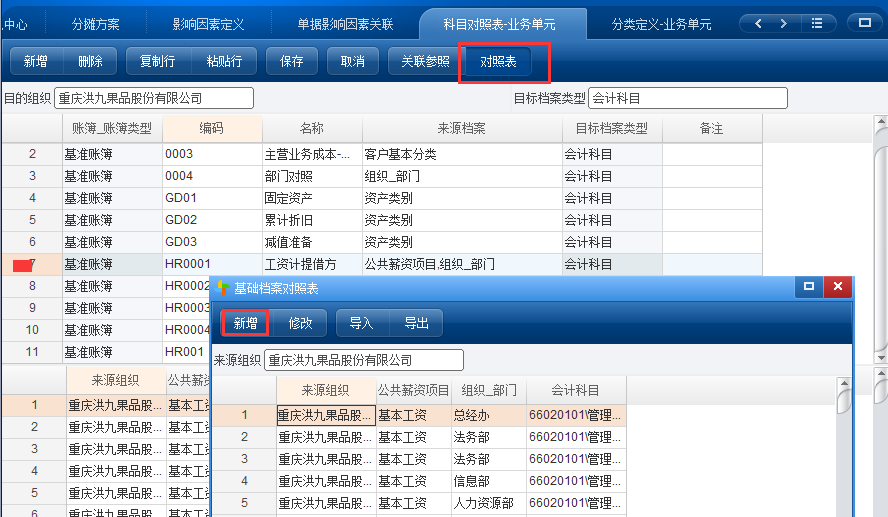Open the 单据影响因素关联 tab
The image size is (888, 517).
coord(345,24)
